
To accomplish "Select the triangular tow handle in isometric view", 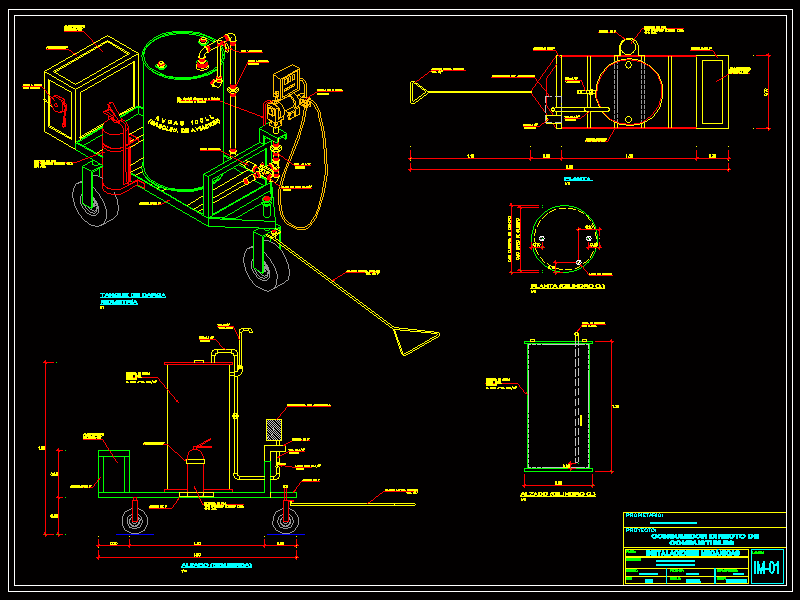I will (414, 341).
